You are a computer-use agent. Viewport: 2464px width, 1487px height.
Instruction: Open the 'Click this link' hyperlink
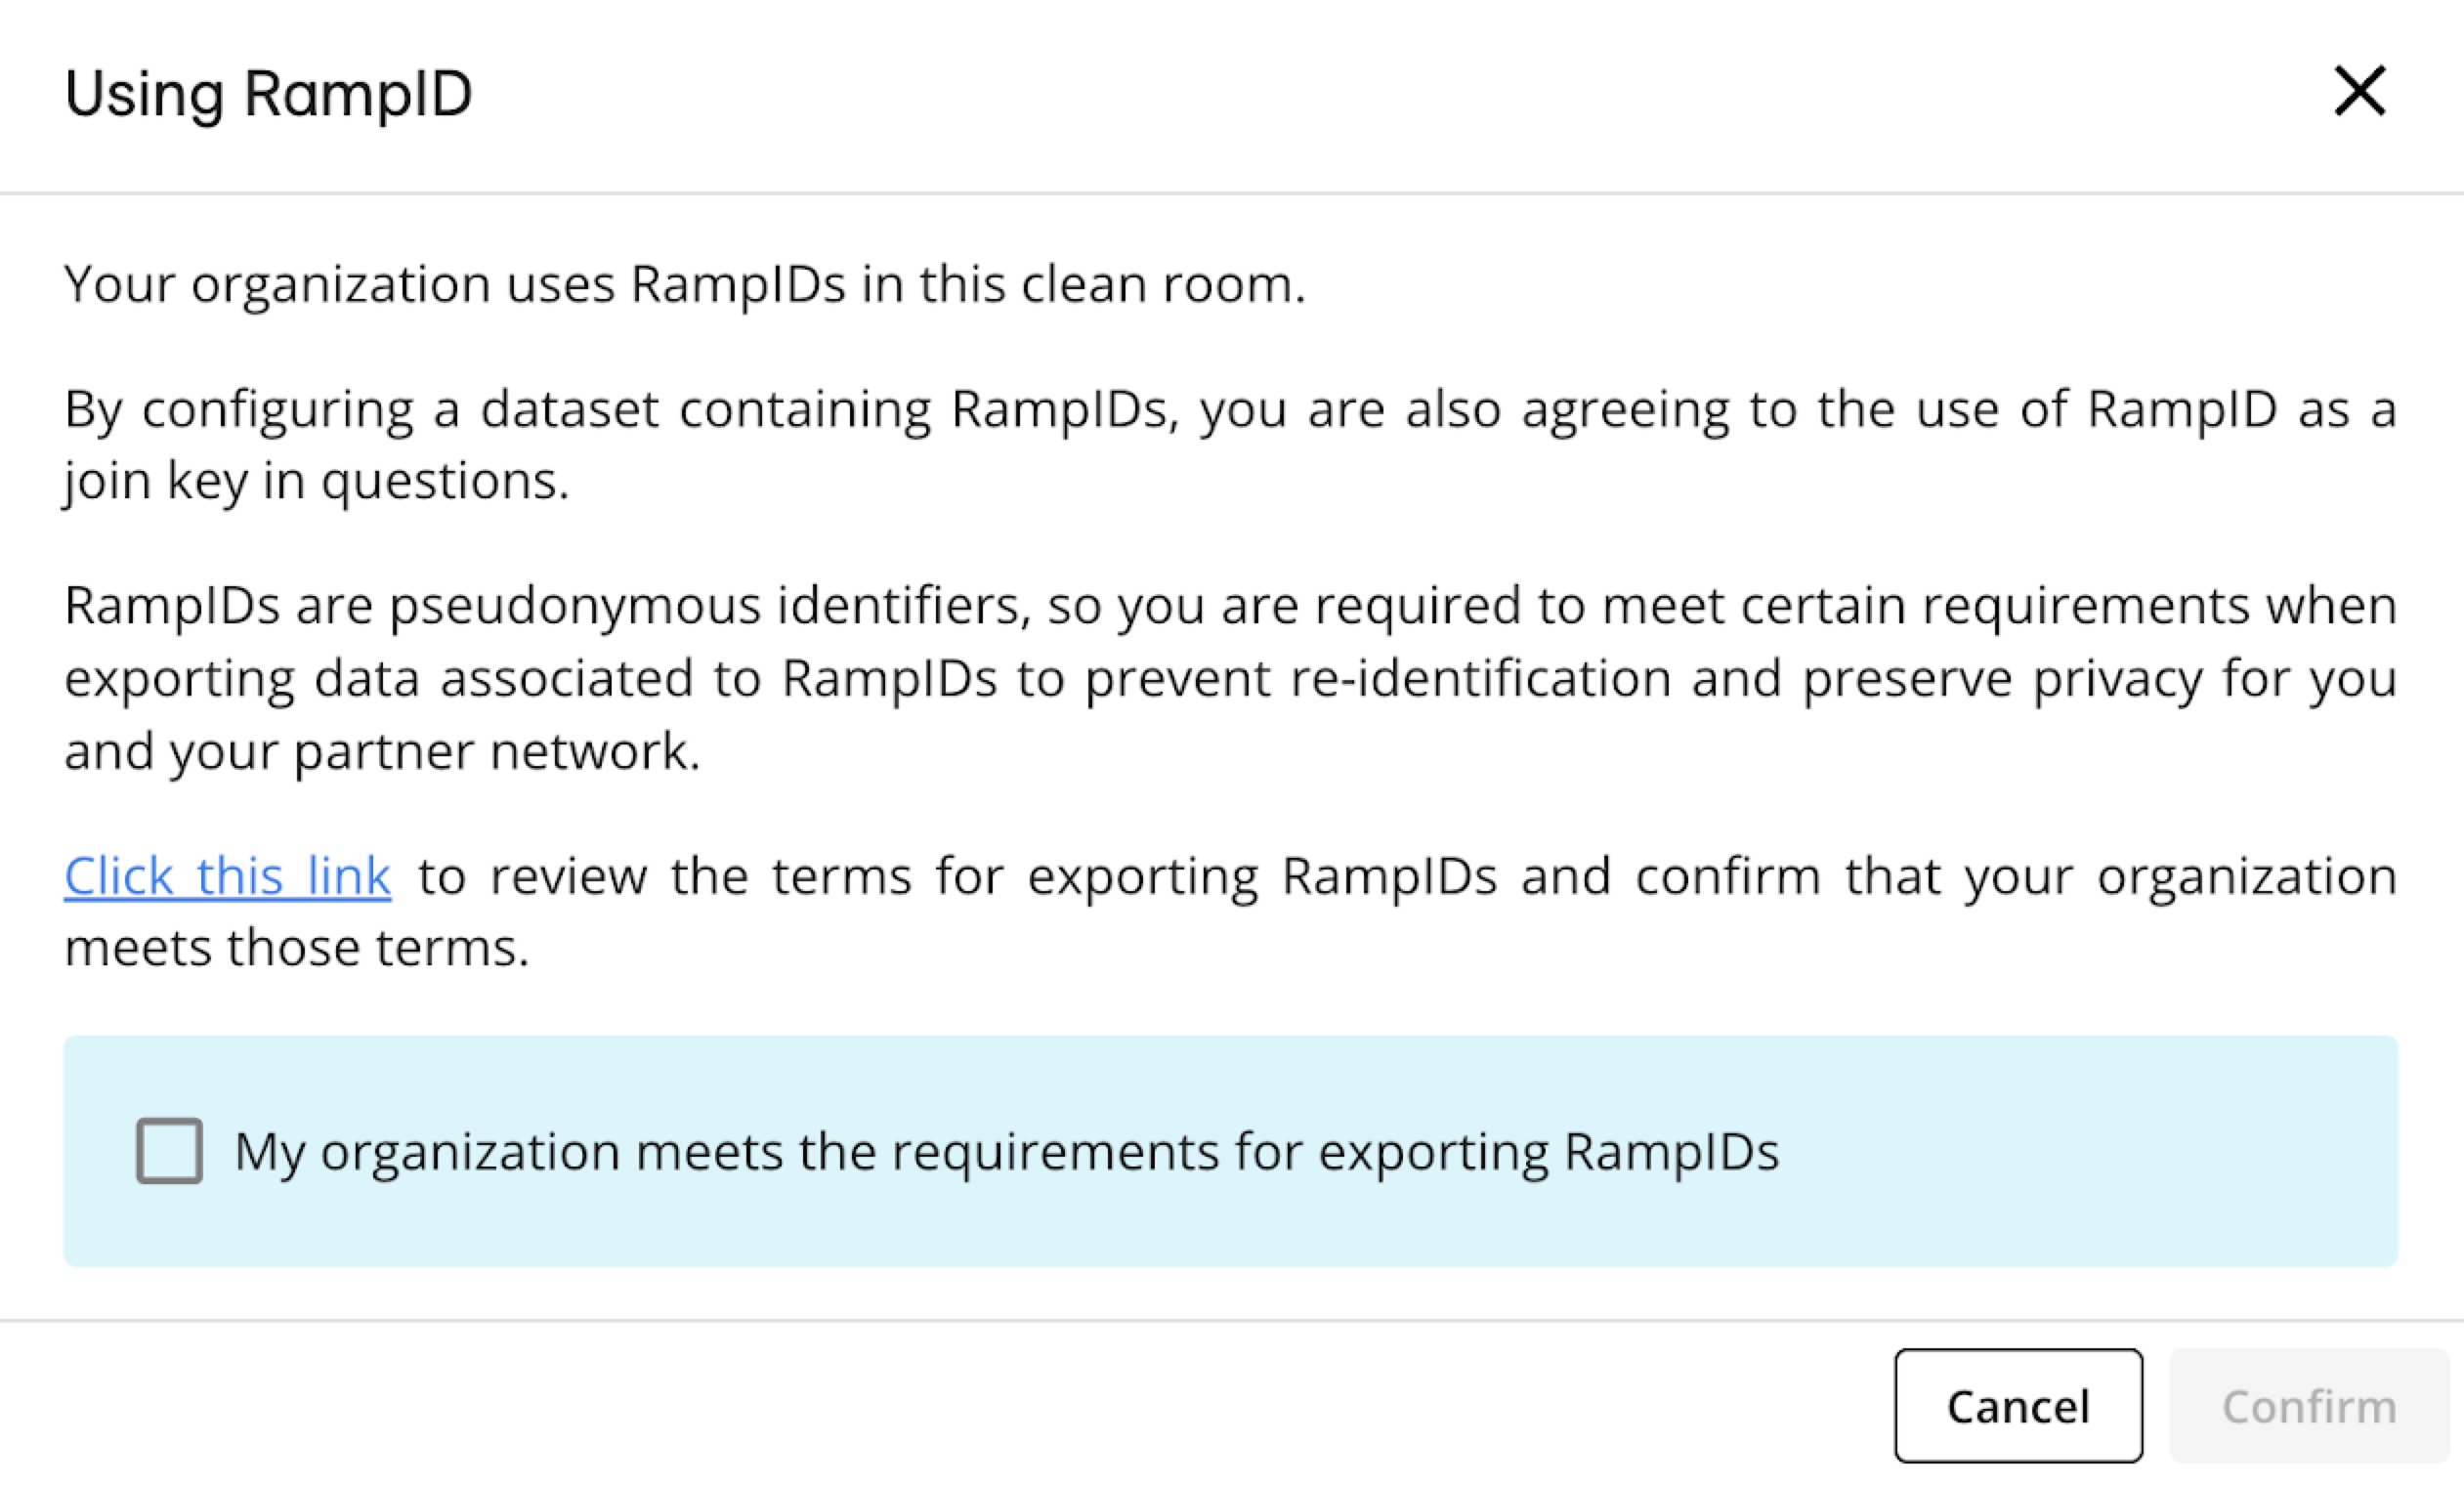tap(227, 876)
